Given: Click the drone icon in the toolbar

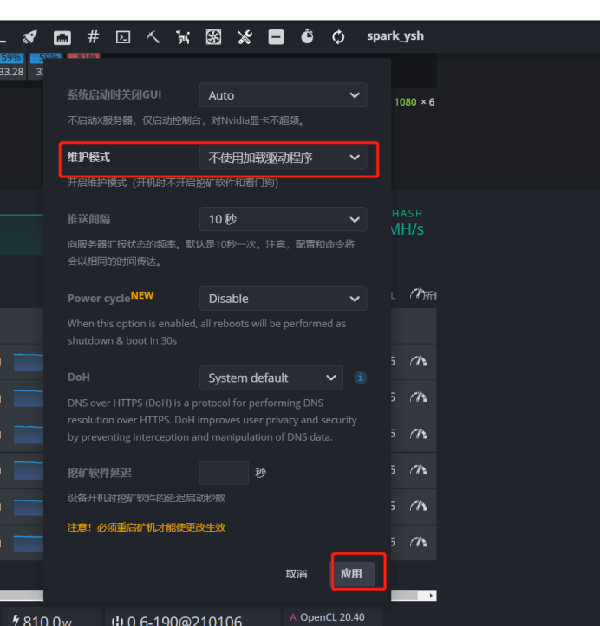Looking at the screenshot, I should coord(183,37).
